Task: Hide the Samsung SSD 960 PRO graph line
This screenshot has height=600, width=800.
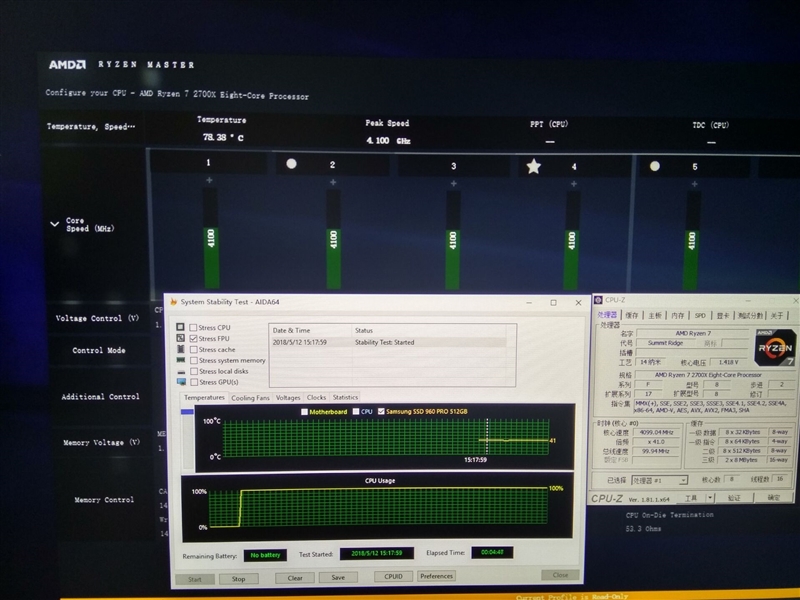Action: (x=381, y=411)
